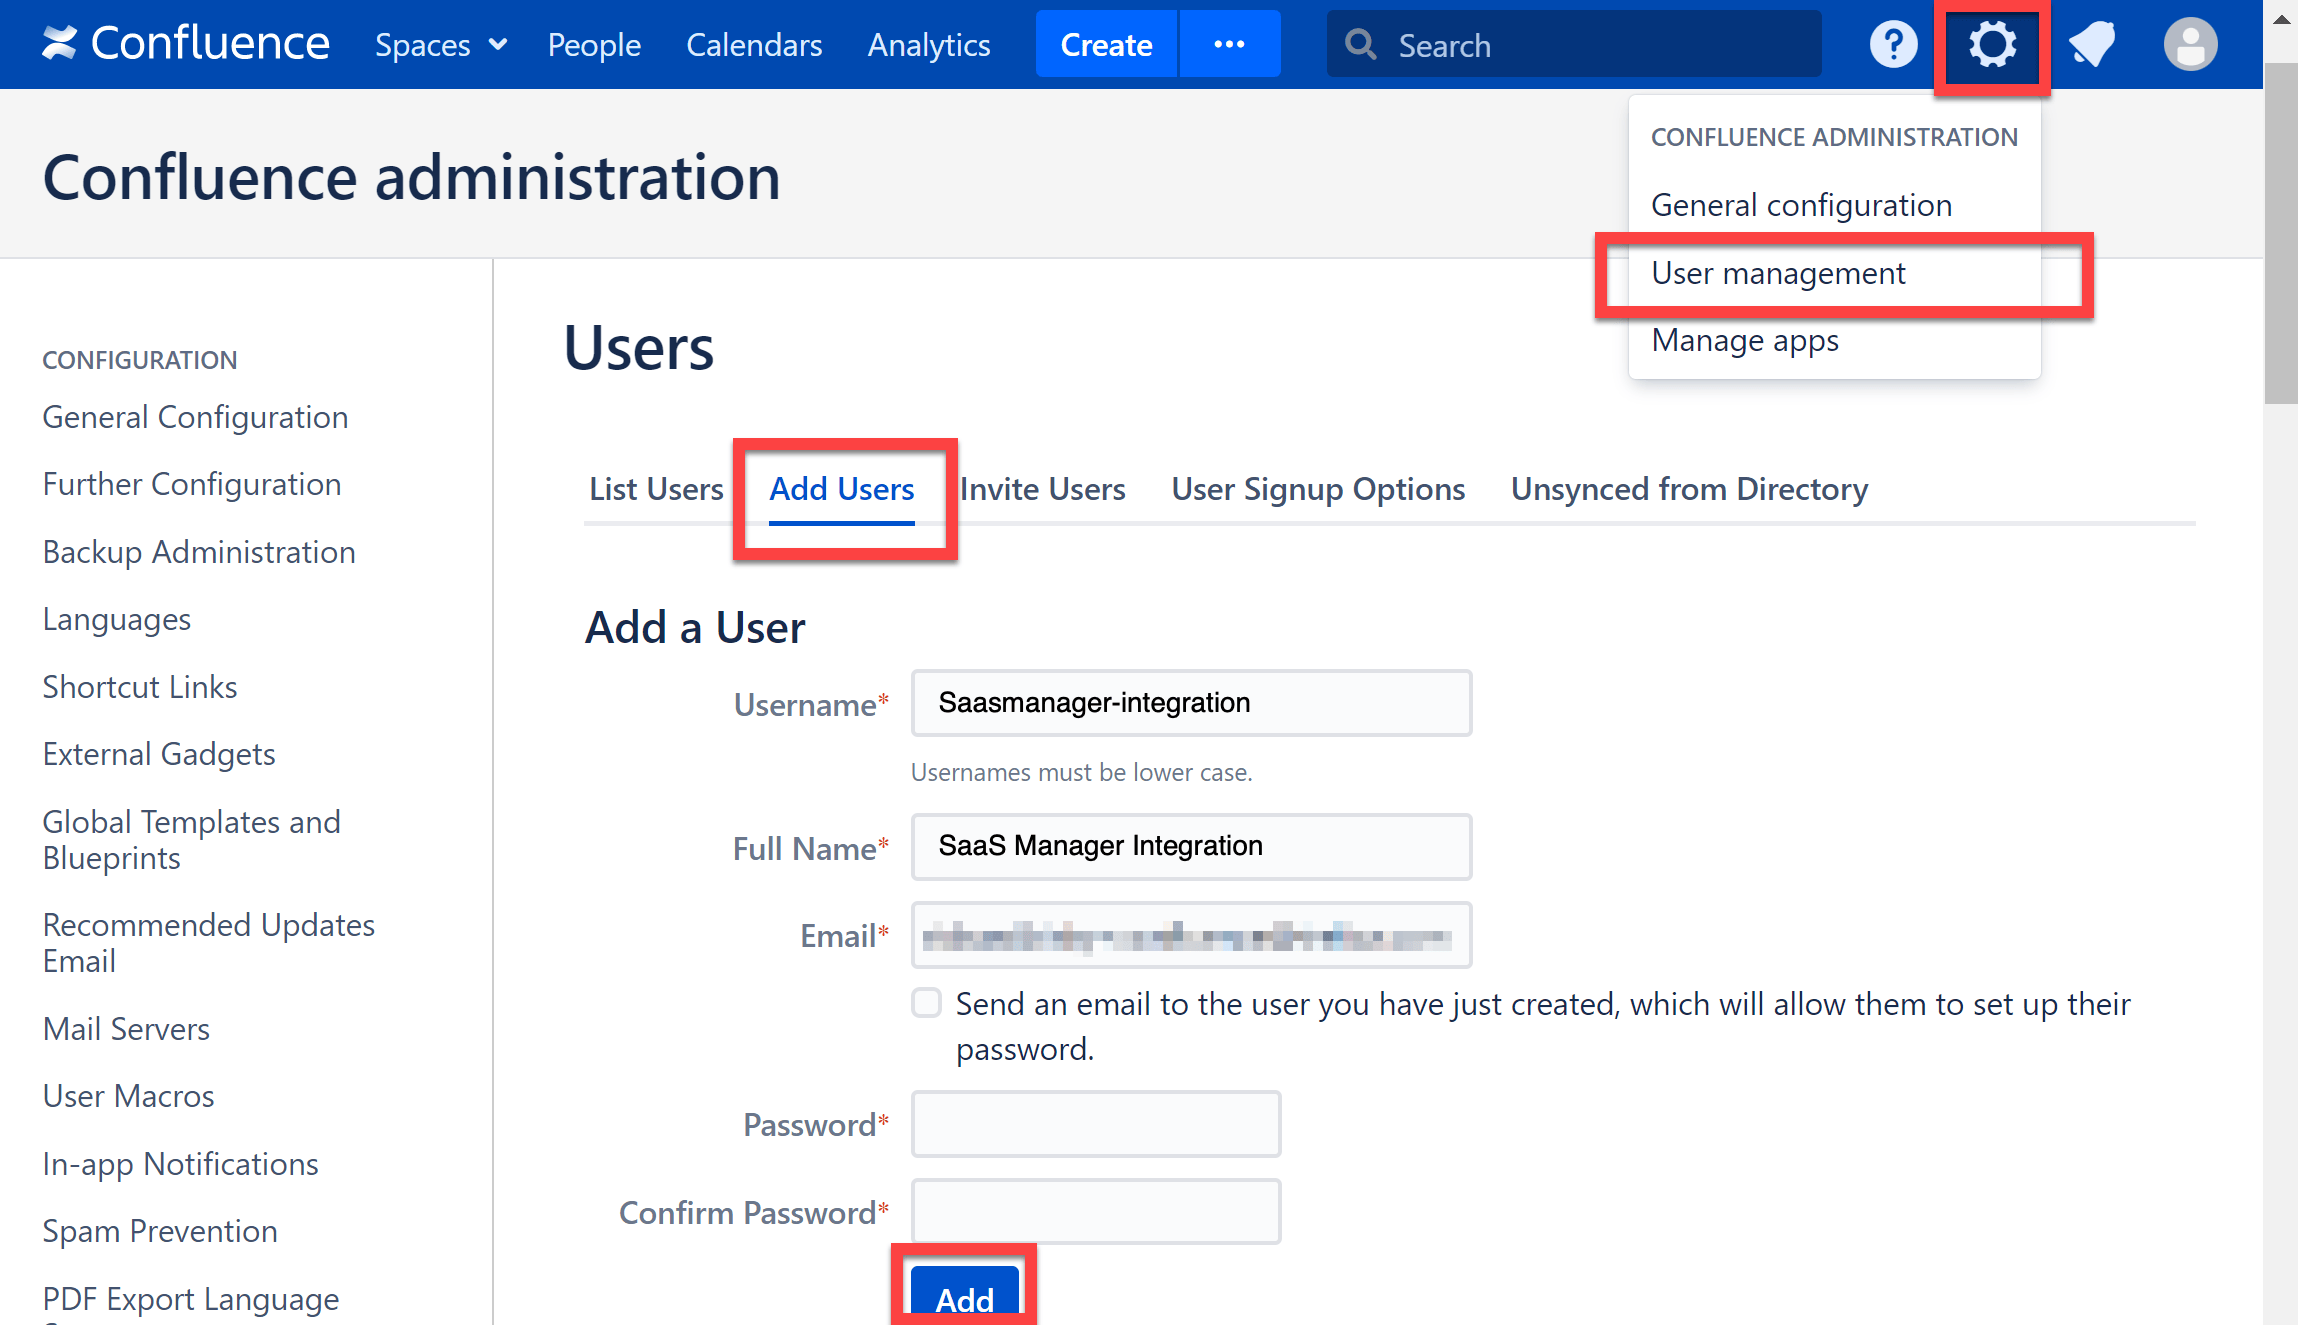Open Calendars in the top navigation
This screenshot has width=2298, height=1325.
pos(754,45)
